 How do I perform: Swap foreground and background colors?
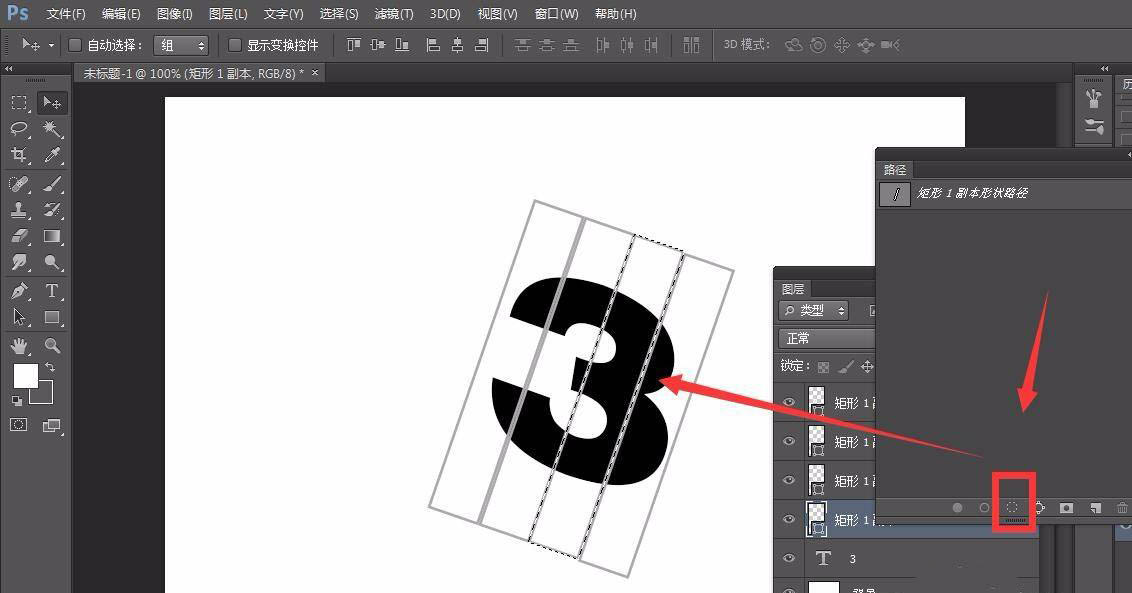[x=50, y=367]
